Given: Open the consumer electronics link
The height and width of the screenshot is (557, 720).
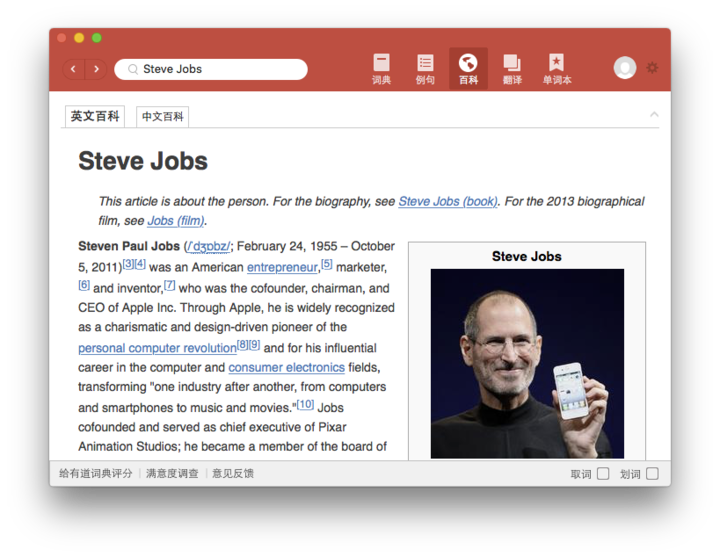Looking at the screenshot, I should coord(286,368).
